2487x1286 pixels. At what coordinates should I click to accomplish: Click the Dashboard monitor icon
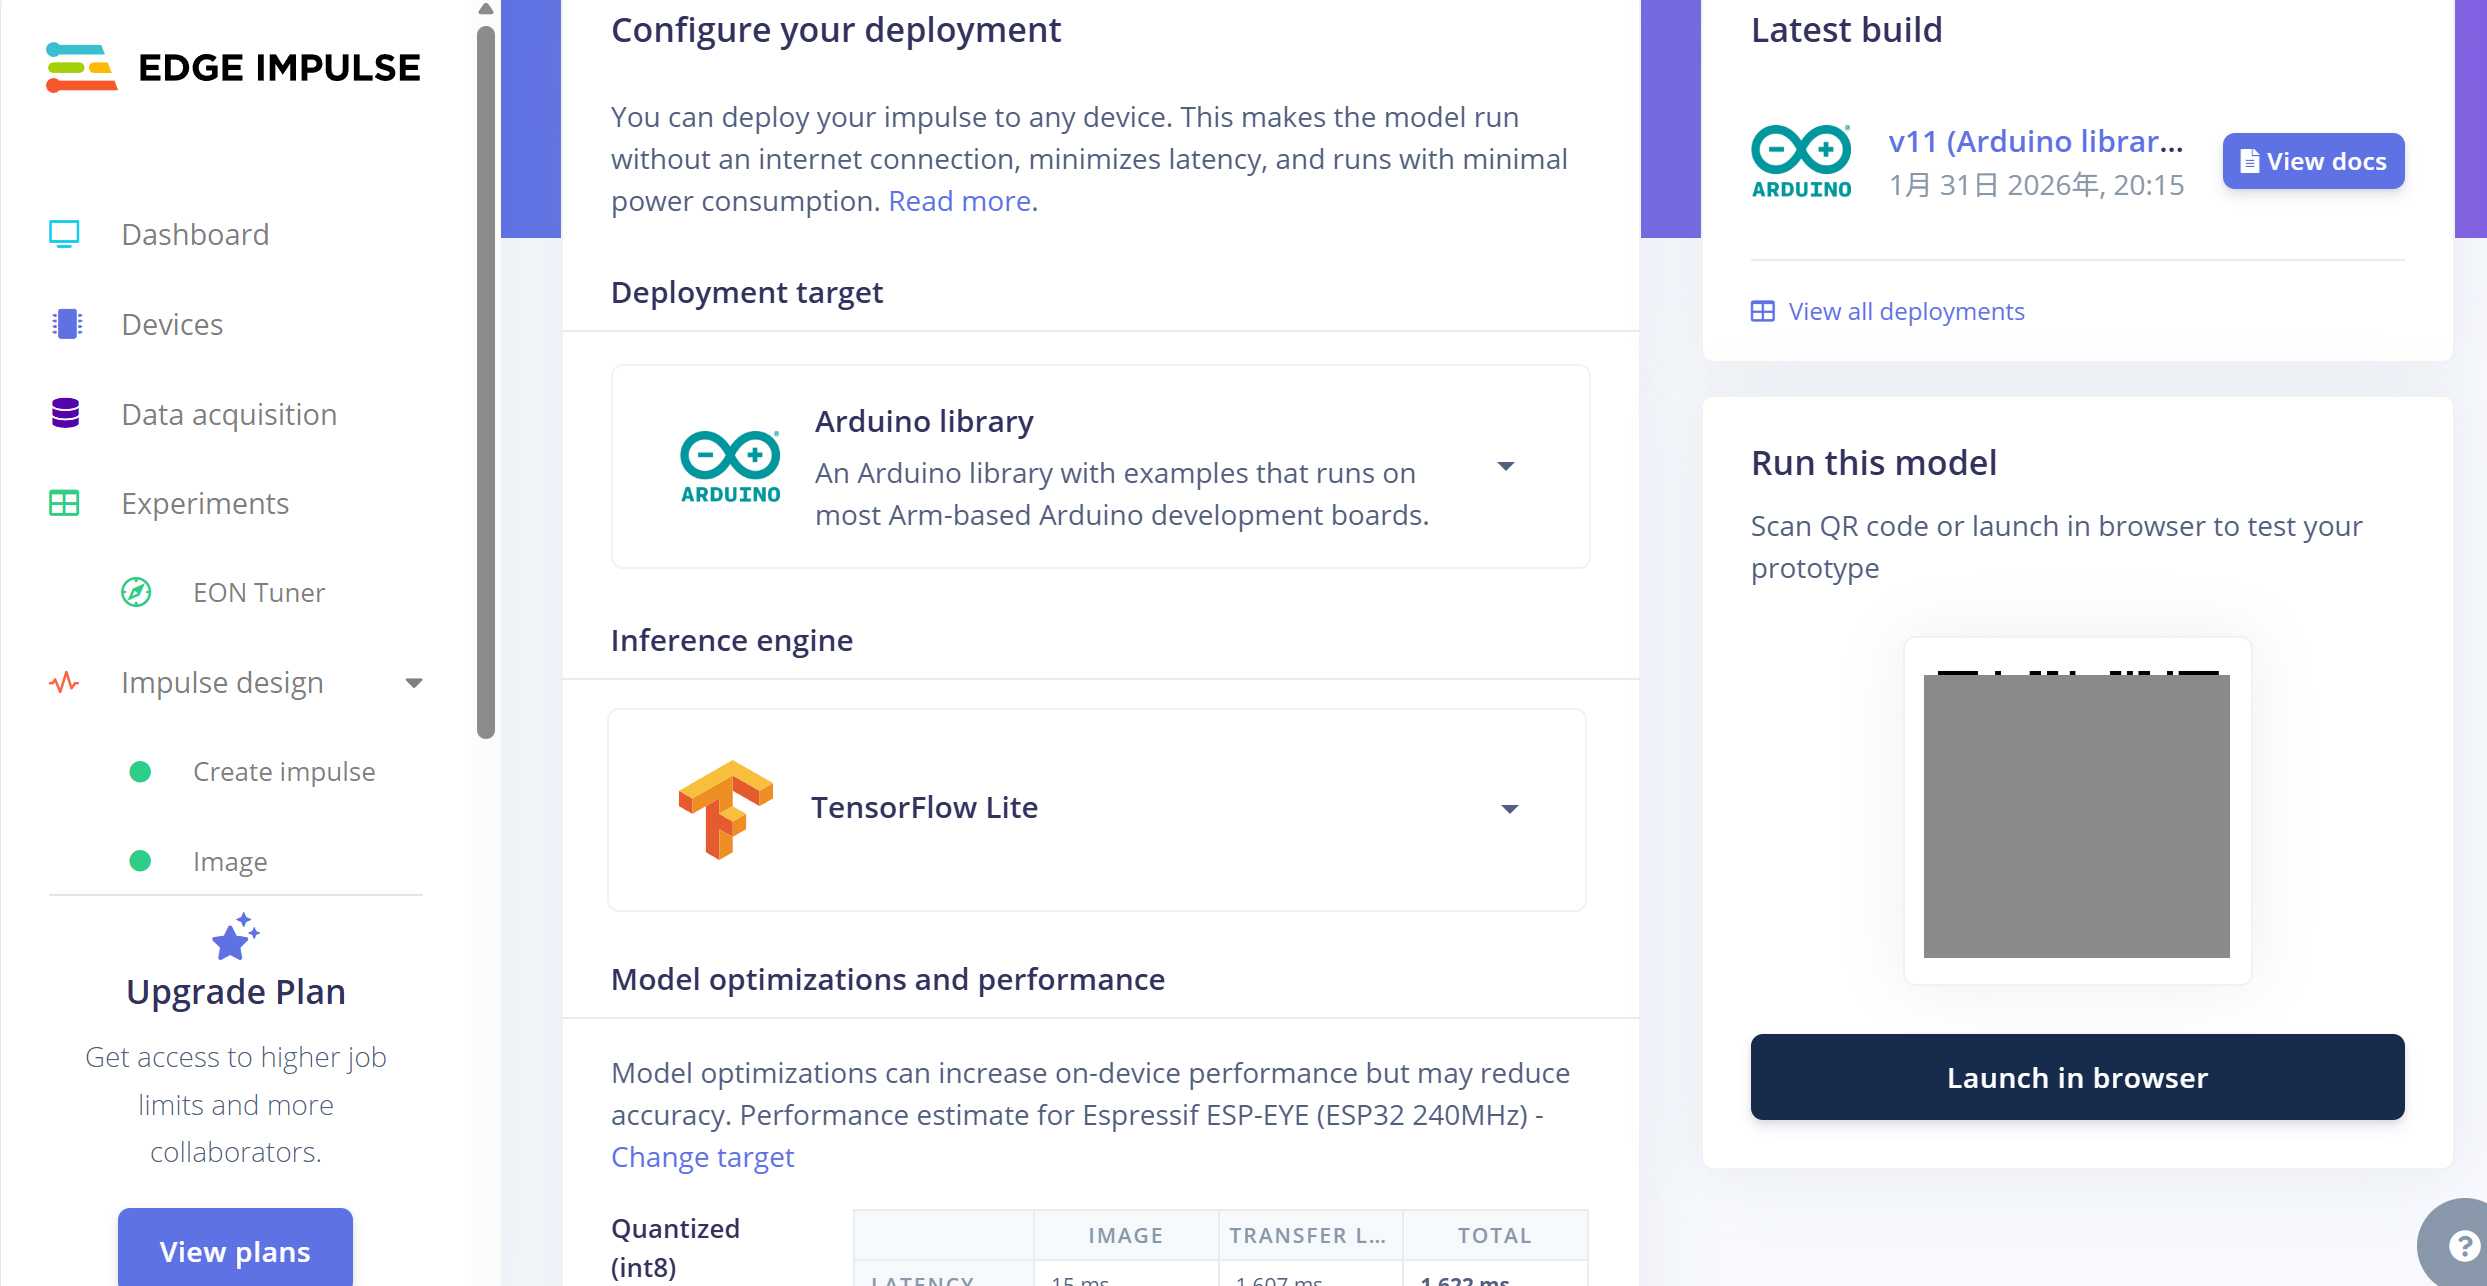tap(65, 234)
